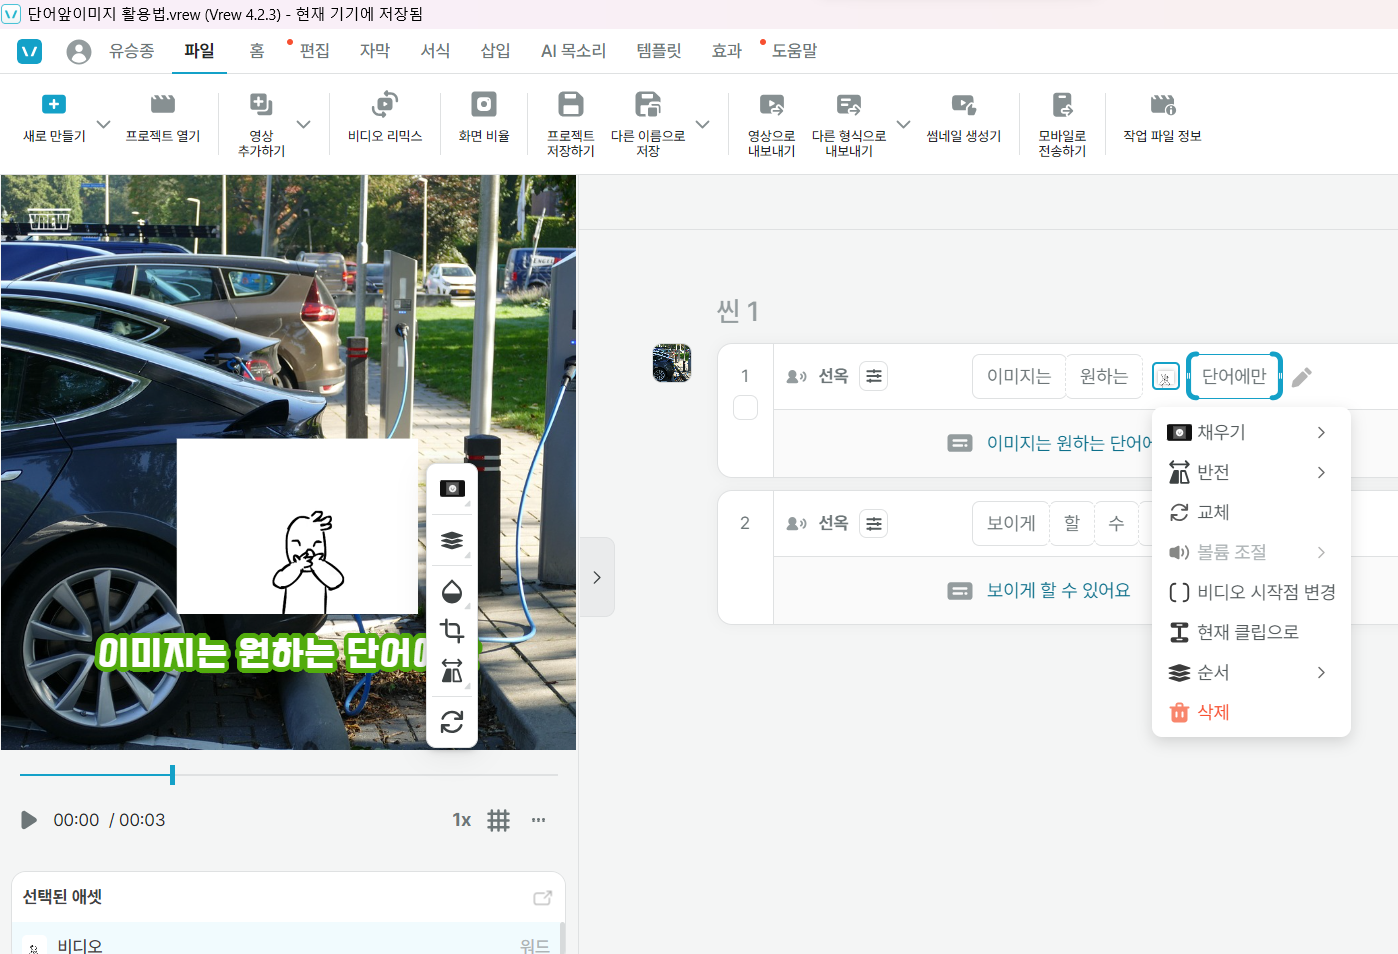Toggle the grid overlay icon under the preview
This screenshot has height=954, width=1398.
click(x=498, y=821)
